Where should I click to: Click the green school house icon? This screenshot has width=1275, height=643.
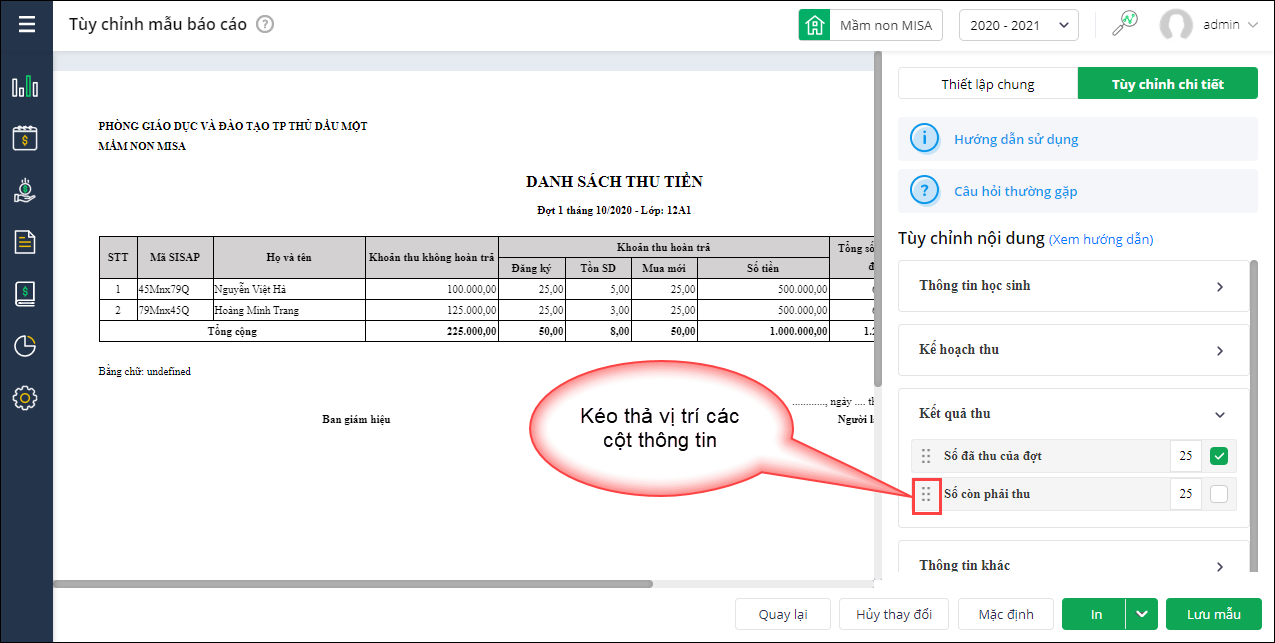[815, 25]
